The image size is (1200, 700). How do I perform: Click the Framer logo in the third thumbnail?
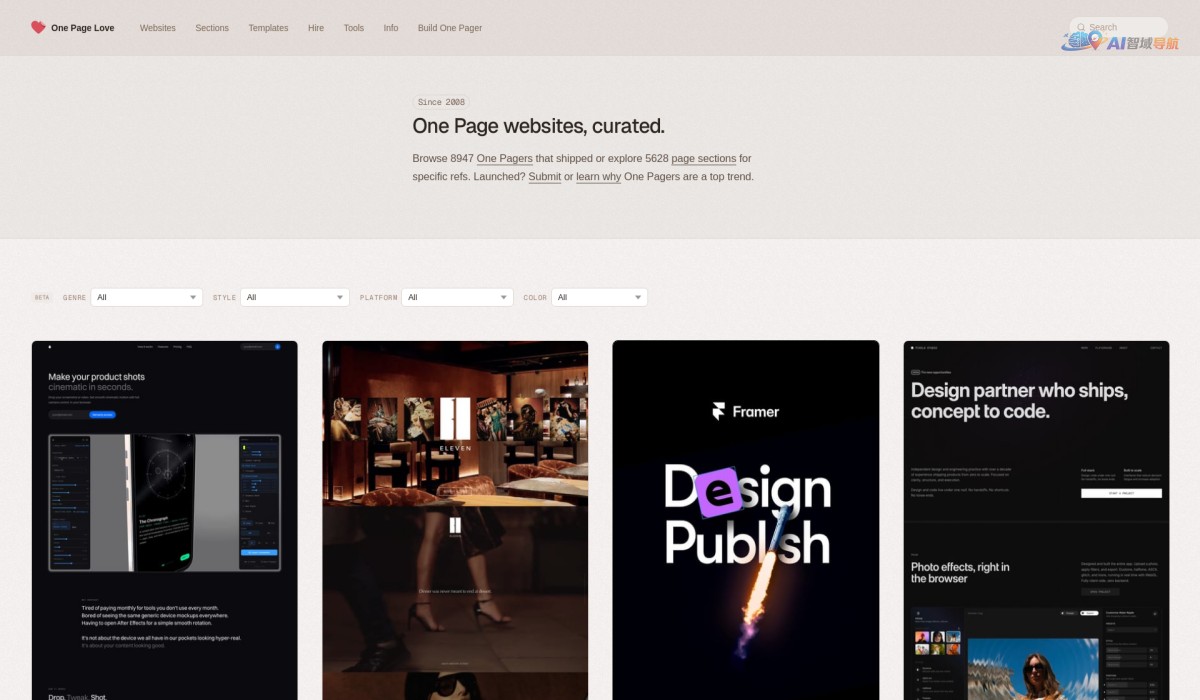[745, 411]
